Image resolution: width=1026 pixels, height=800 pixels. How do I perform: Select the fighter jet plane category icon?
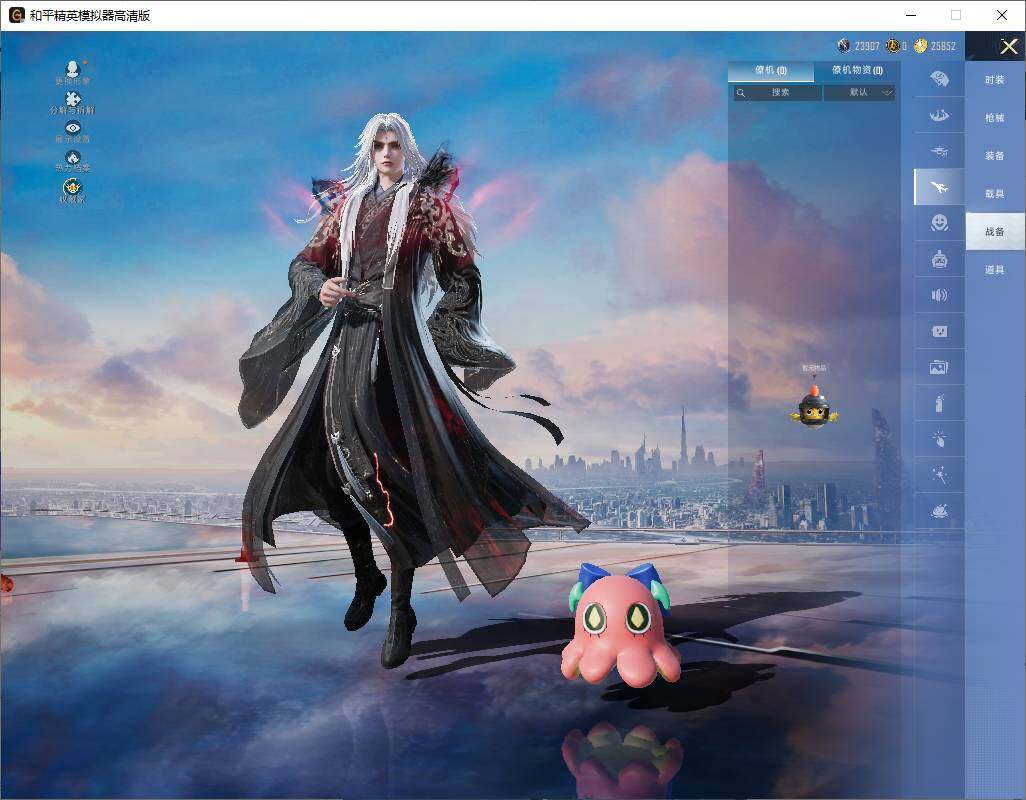point(939,188)
